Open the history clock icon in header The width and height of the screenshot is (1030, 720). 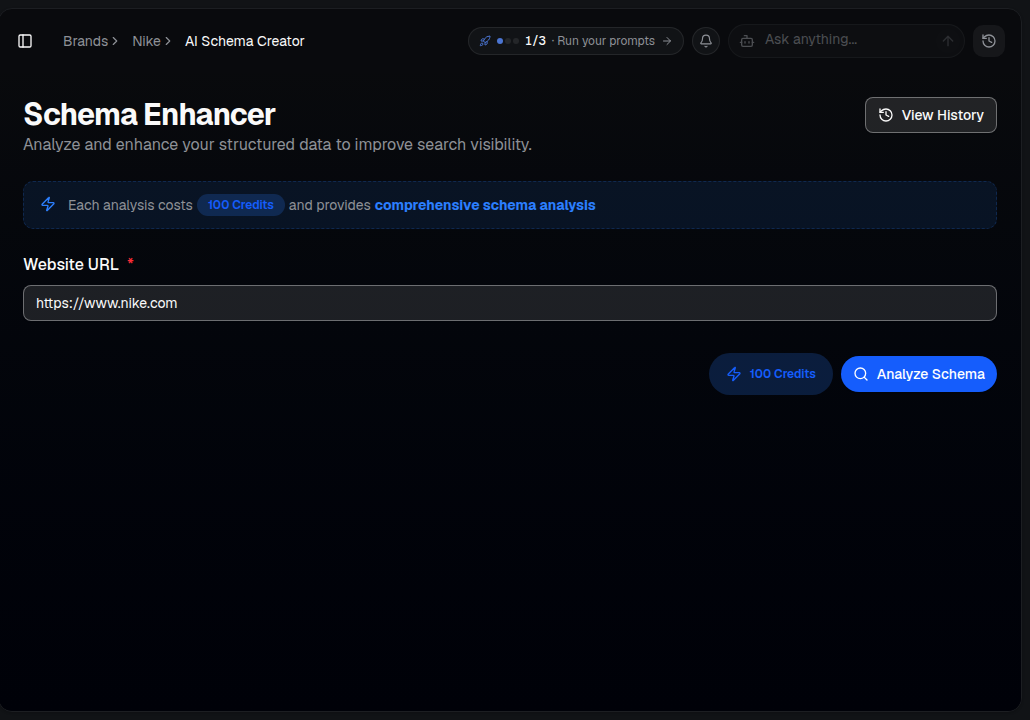pyautogui.click(x=989, y=41)
